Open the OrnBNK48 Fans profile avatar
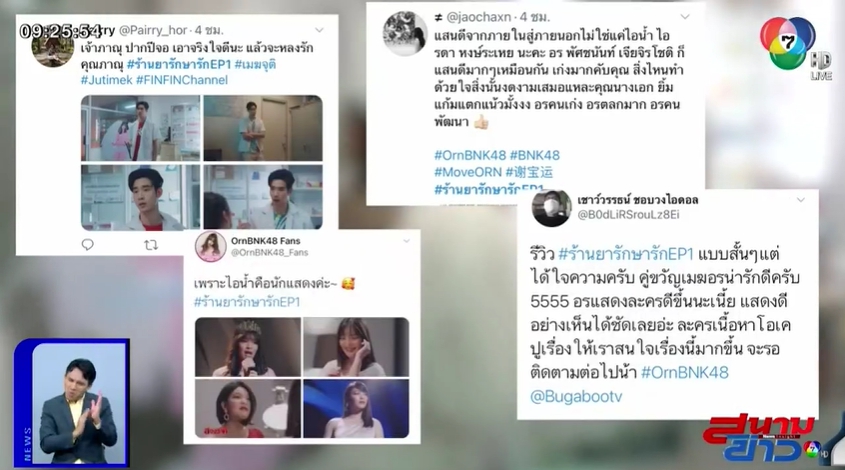Screen dimensions: 845x470 pos(210,247)
